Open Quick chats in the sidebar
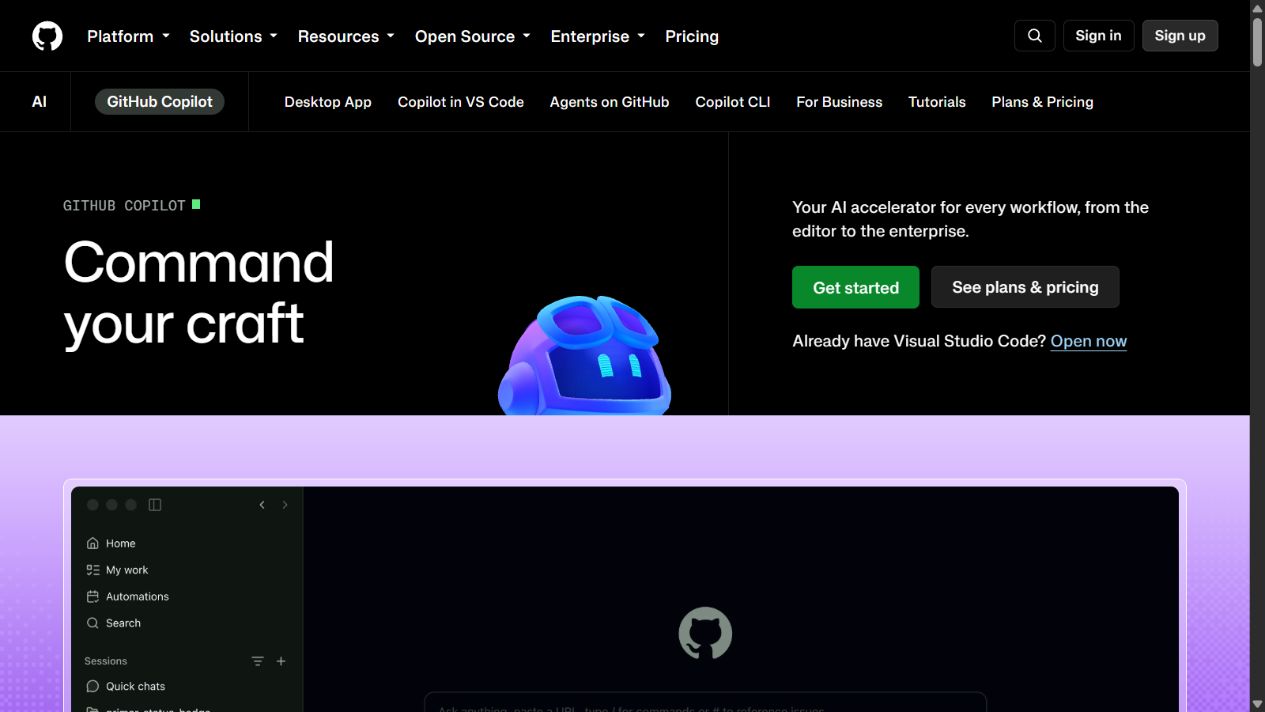 click(x=126, y=686)
